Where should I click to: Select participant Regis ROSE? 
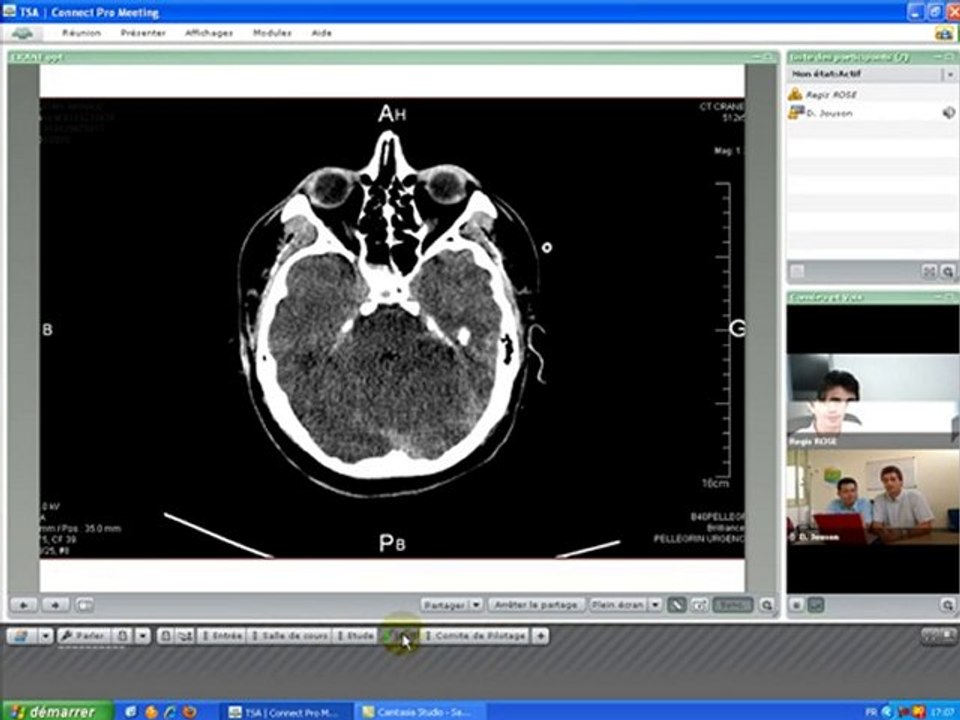831,95
